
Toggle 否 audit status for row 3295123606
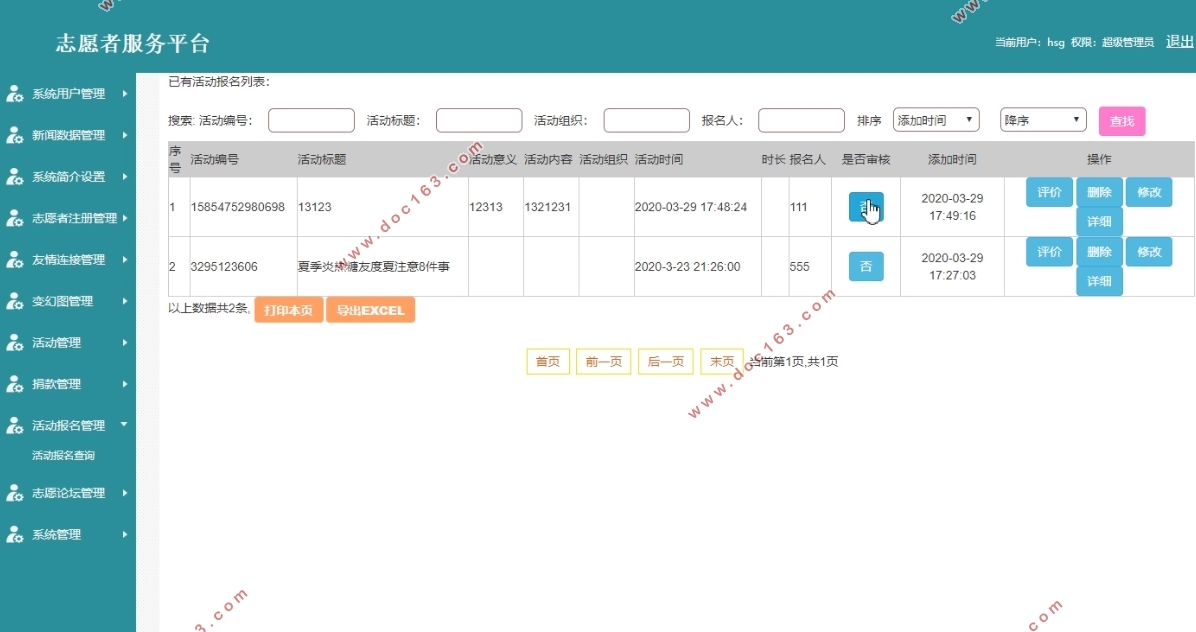pyautogui.click(x=866, y=266)
